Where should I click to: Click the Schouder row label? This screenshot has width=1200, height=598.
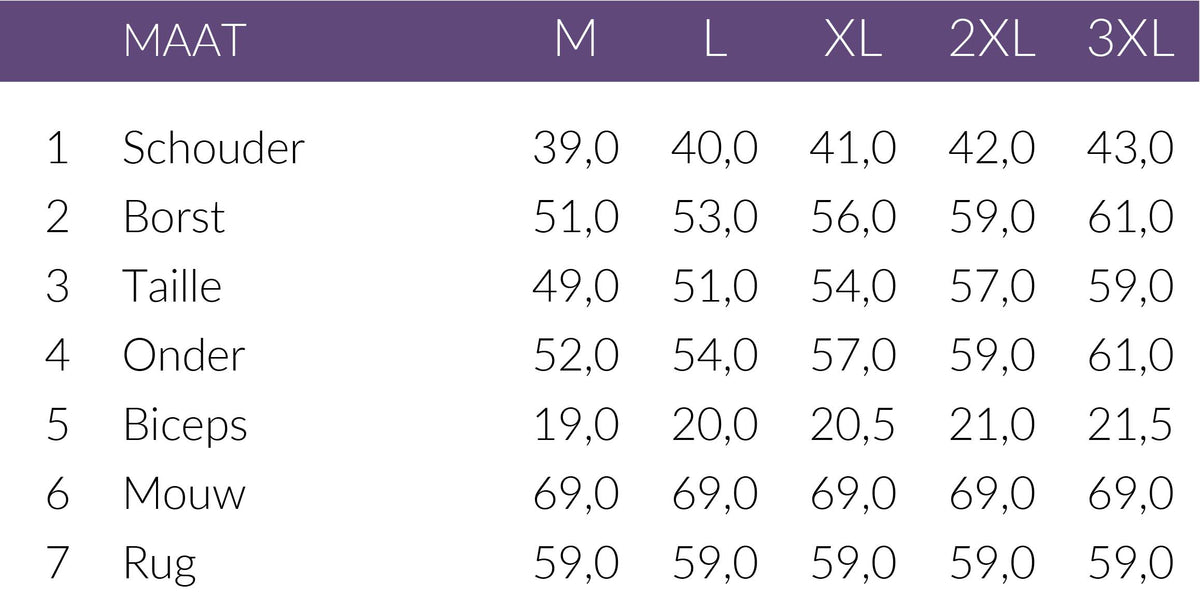pyautogui.click(x=213, y=149)
